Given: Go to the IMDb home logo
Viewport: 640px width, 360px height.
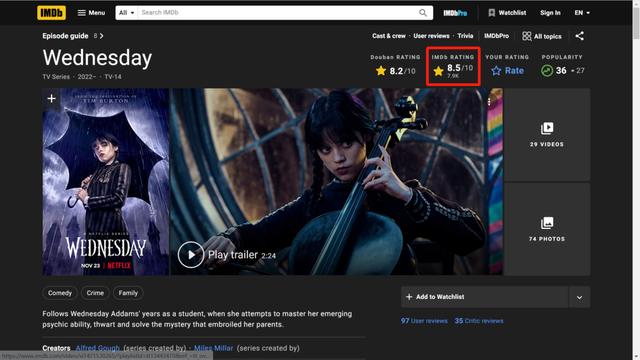Looking at the screenshot, I should 51,13.
